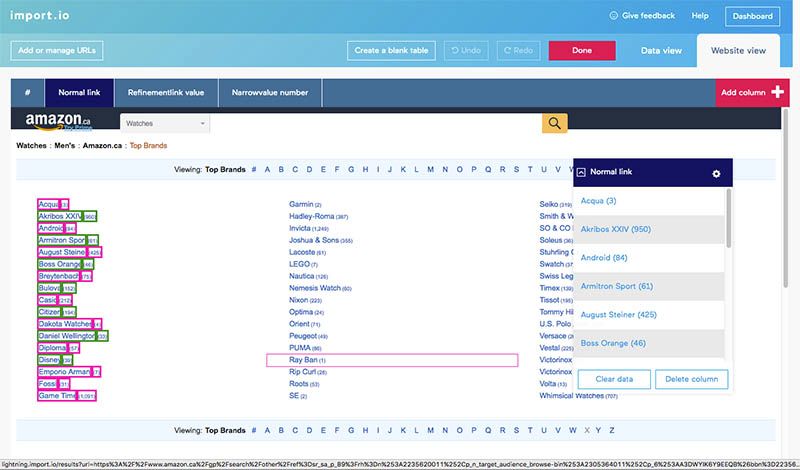The image size is (800, 470).
Task: Click the PUMA brand link
Action: [x=299, y=348]
